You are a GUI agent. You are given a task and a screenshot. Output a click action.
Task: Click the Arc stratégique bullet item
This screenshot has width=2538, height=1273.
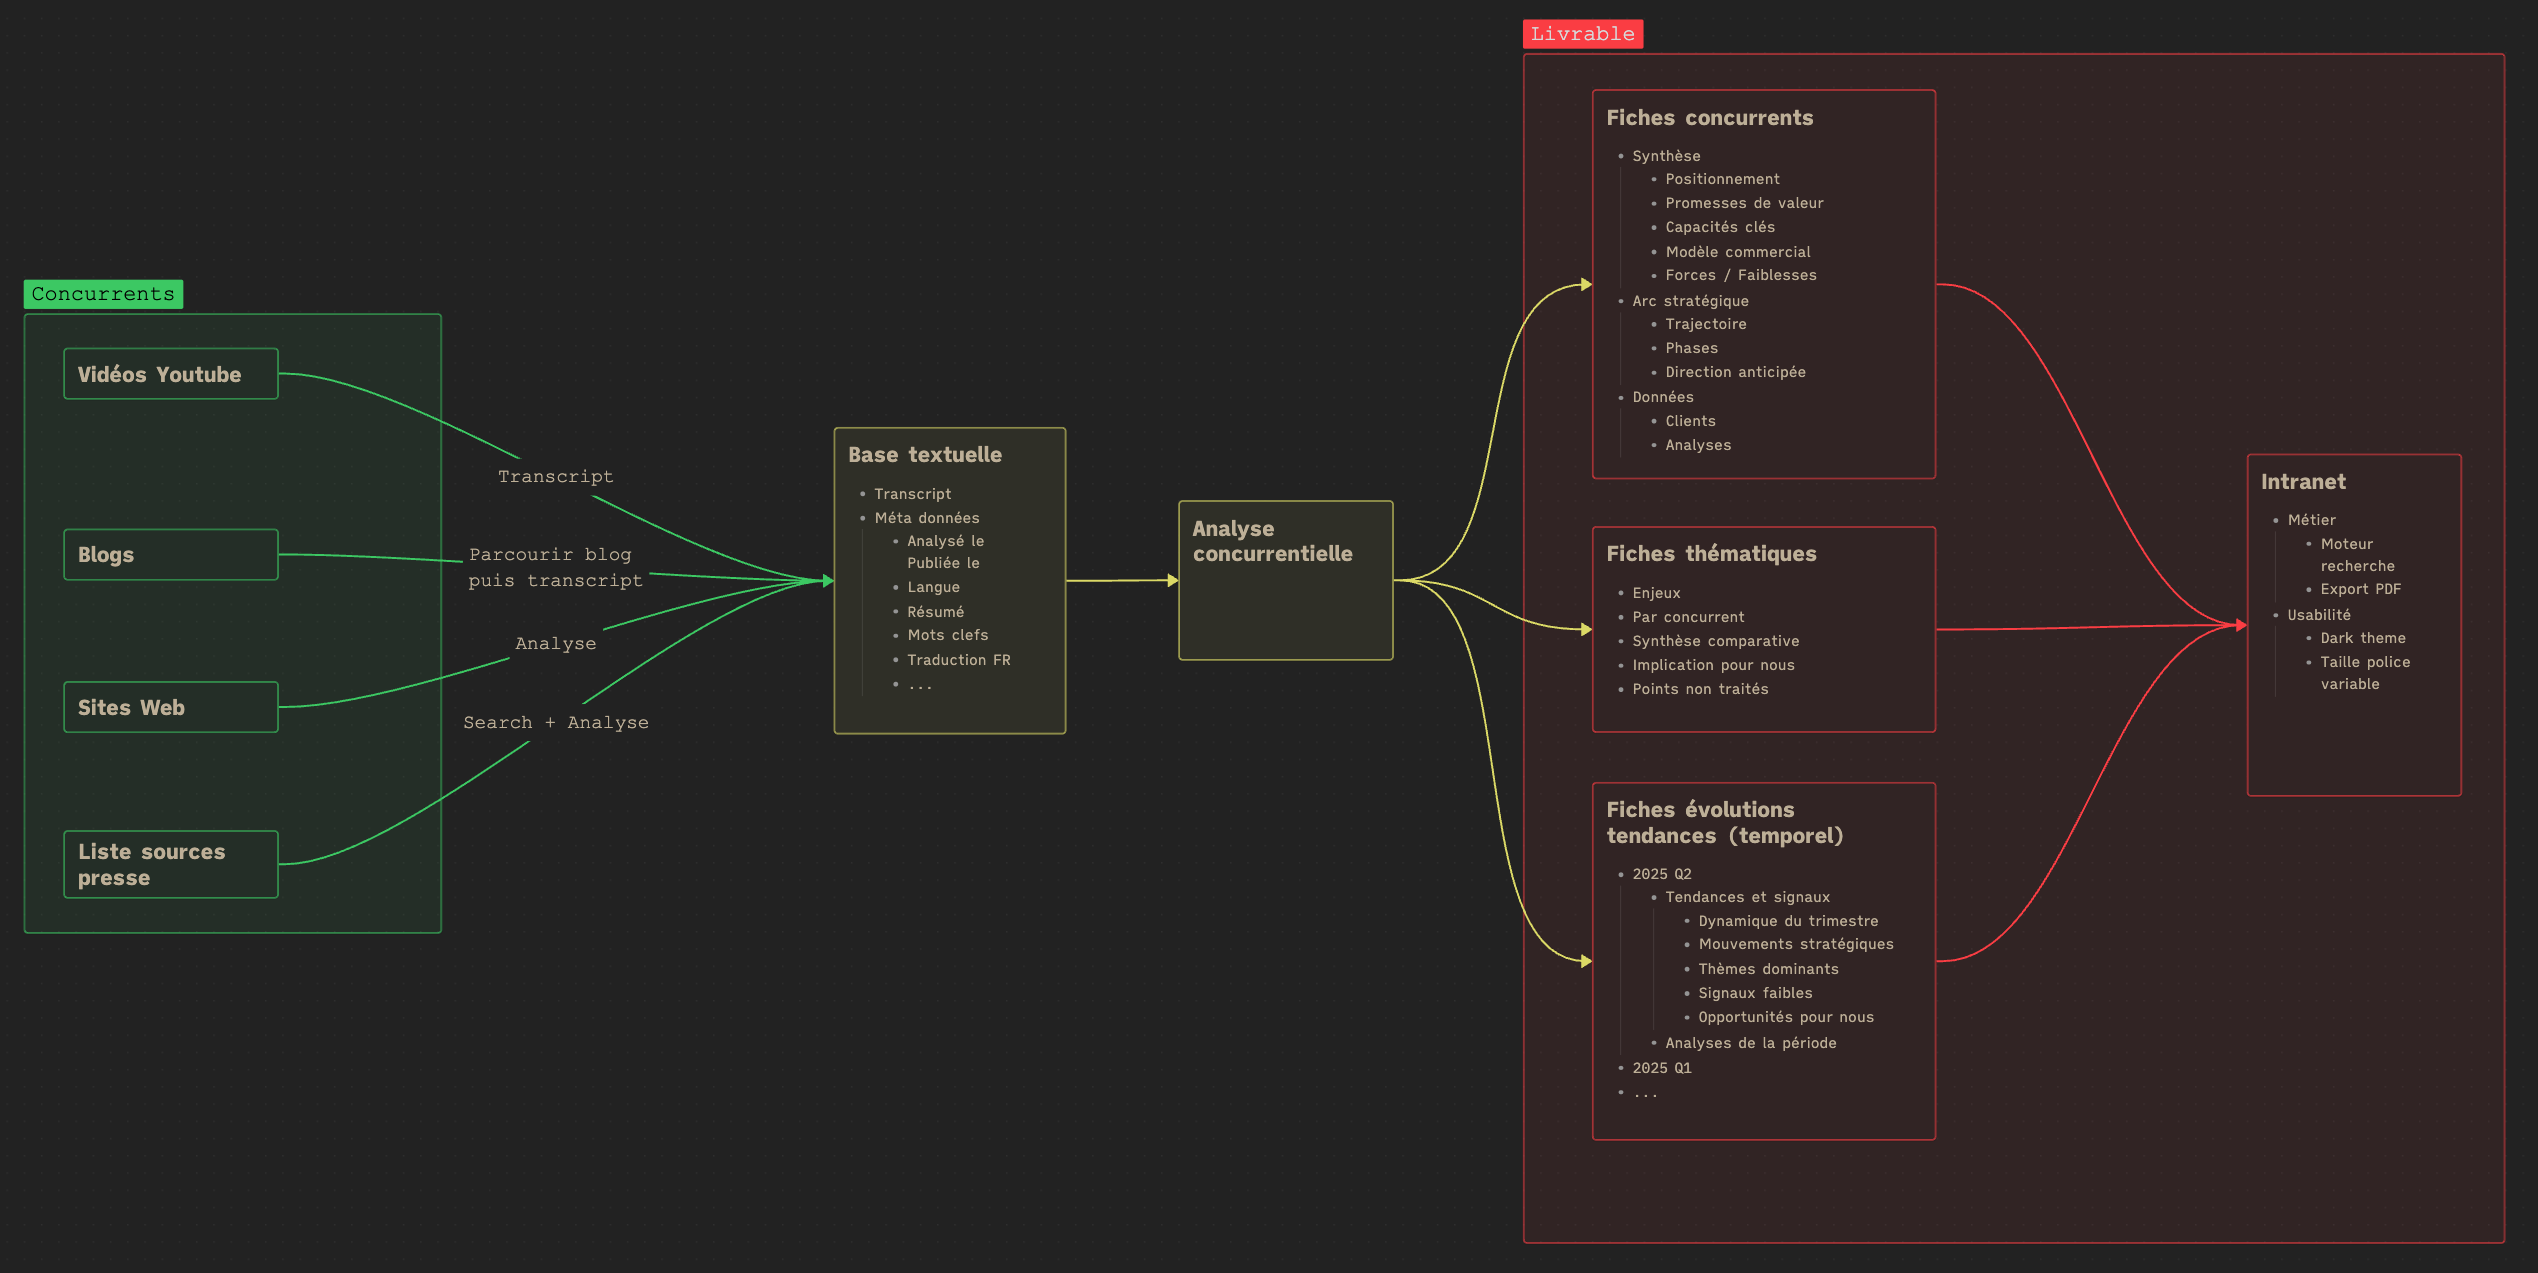point(1690,301)
